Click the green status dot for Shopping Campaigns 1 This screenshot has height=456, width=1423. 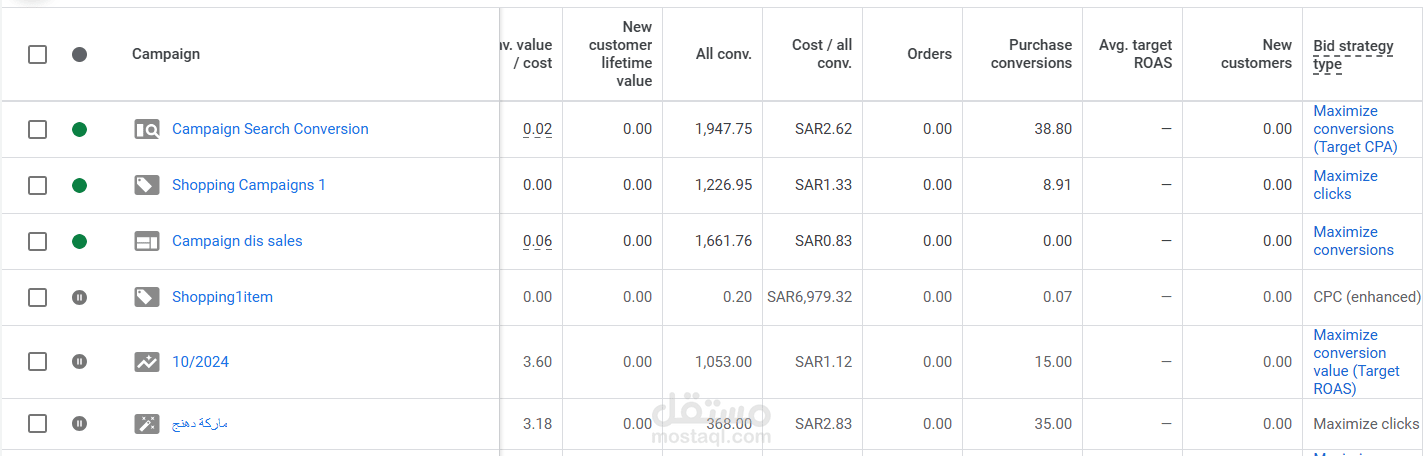click(80, 185)
